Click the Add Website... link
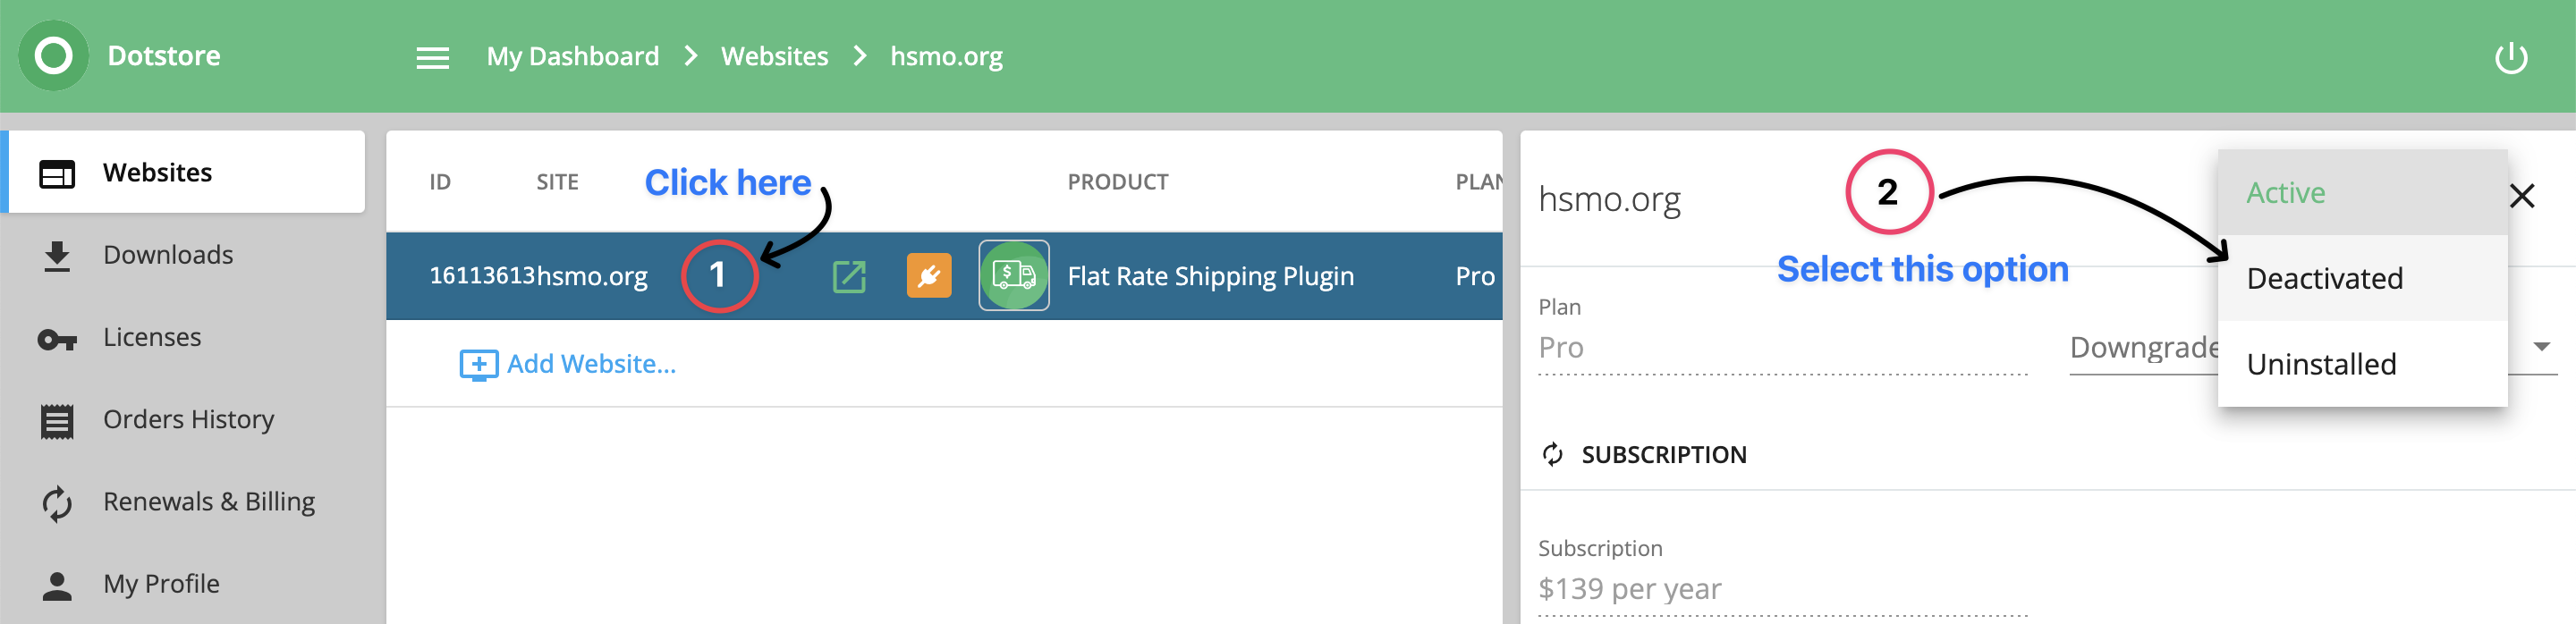Image resolution: width=2576 pixels, height=624 pixels. [x=591, y=364]
